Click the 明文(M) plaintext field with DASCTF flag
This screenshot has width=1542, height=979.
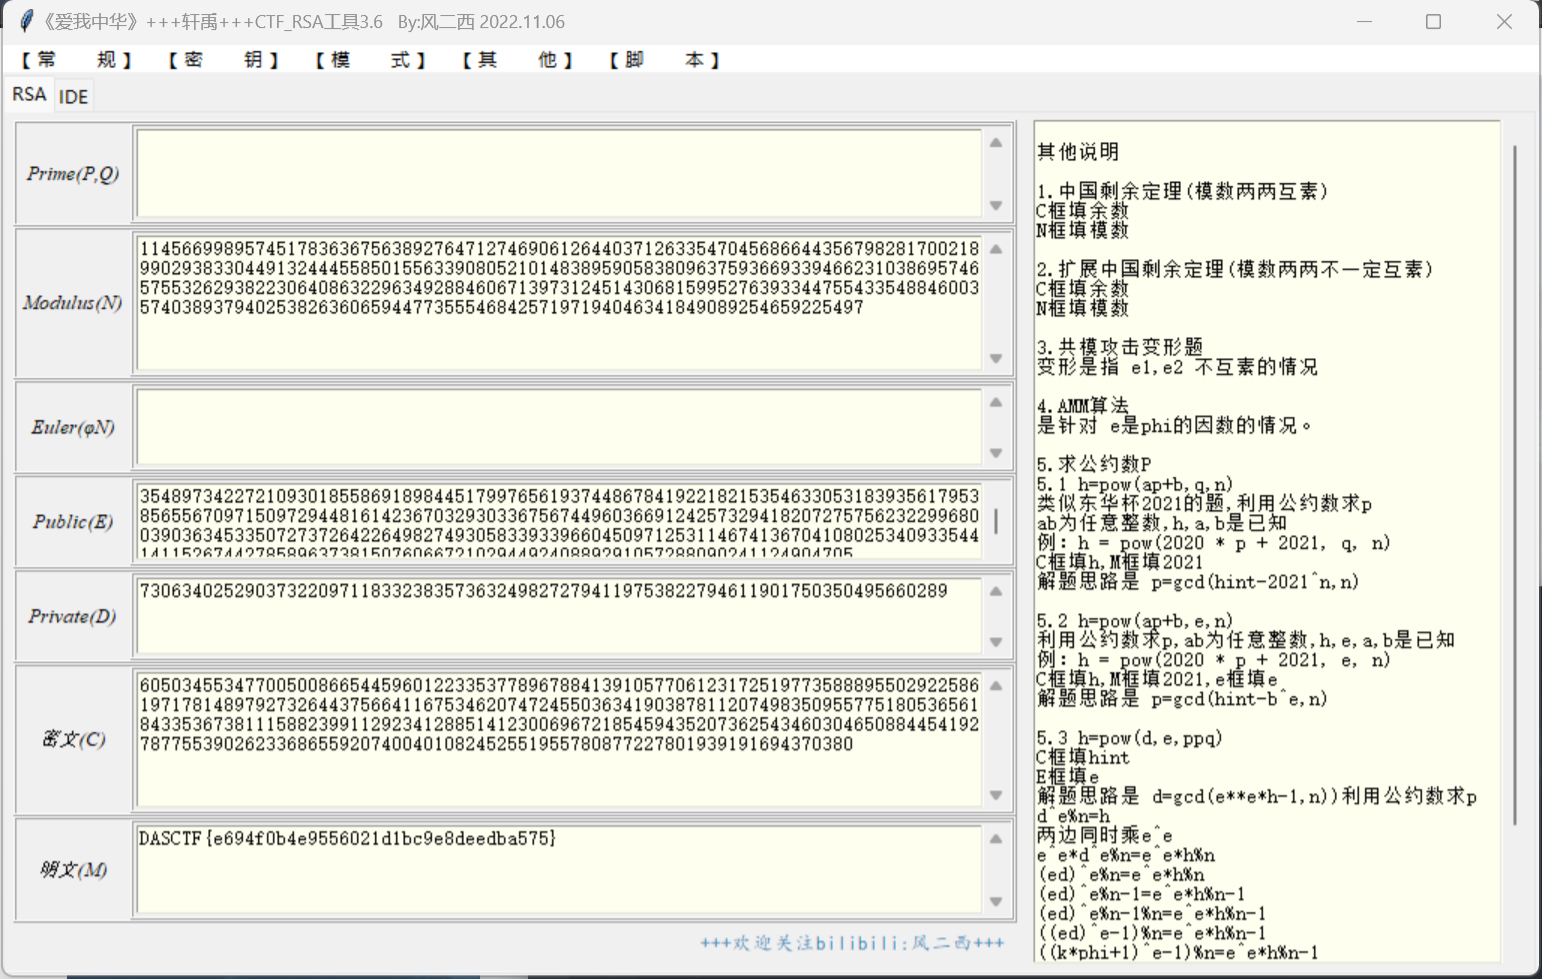(x=560, y=869)
